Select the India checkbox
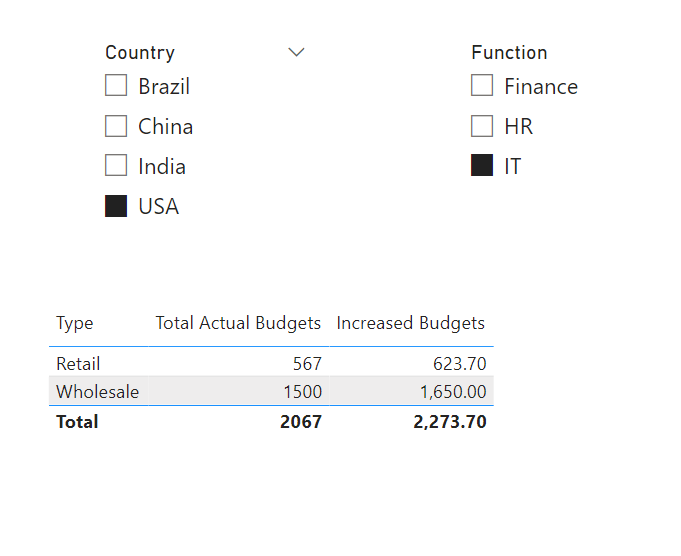Image resolution: width=681 pixels, height=556 pixels. (116, 165)
